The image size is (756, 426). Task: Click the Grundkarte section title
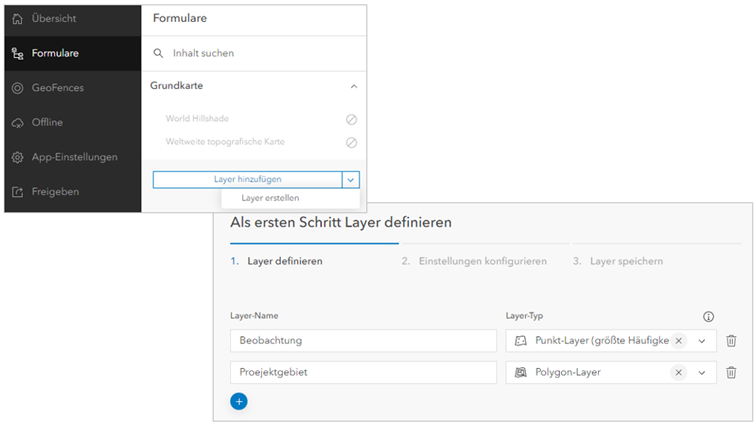click(176, 86)
